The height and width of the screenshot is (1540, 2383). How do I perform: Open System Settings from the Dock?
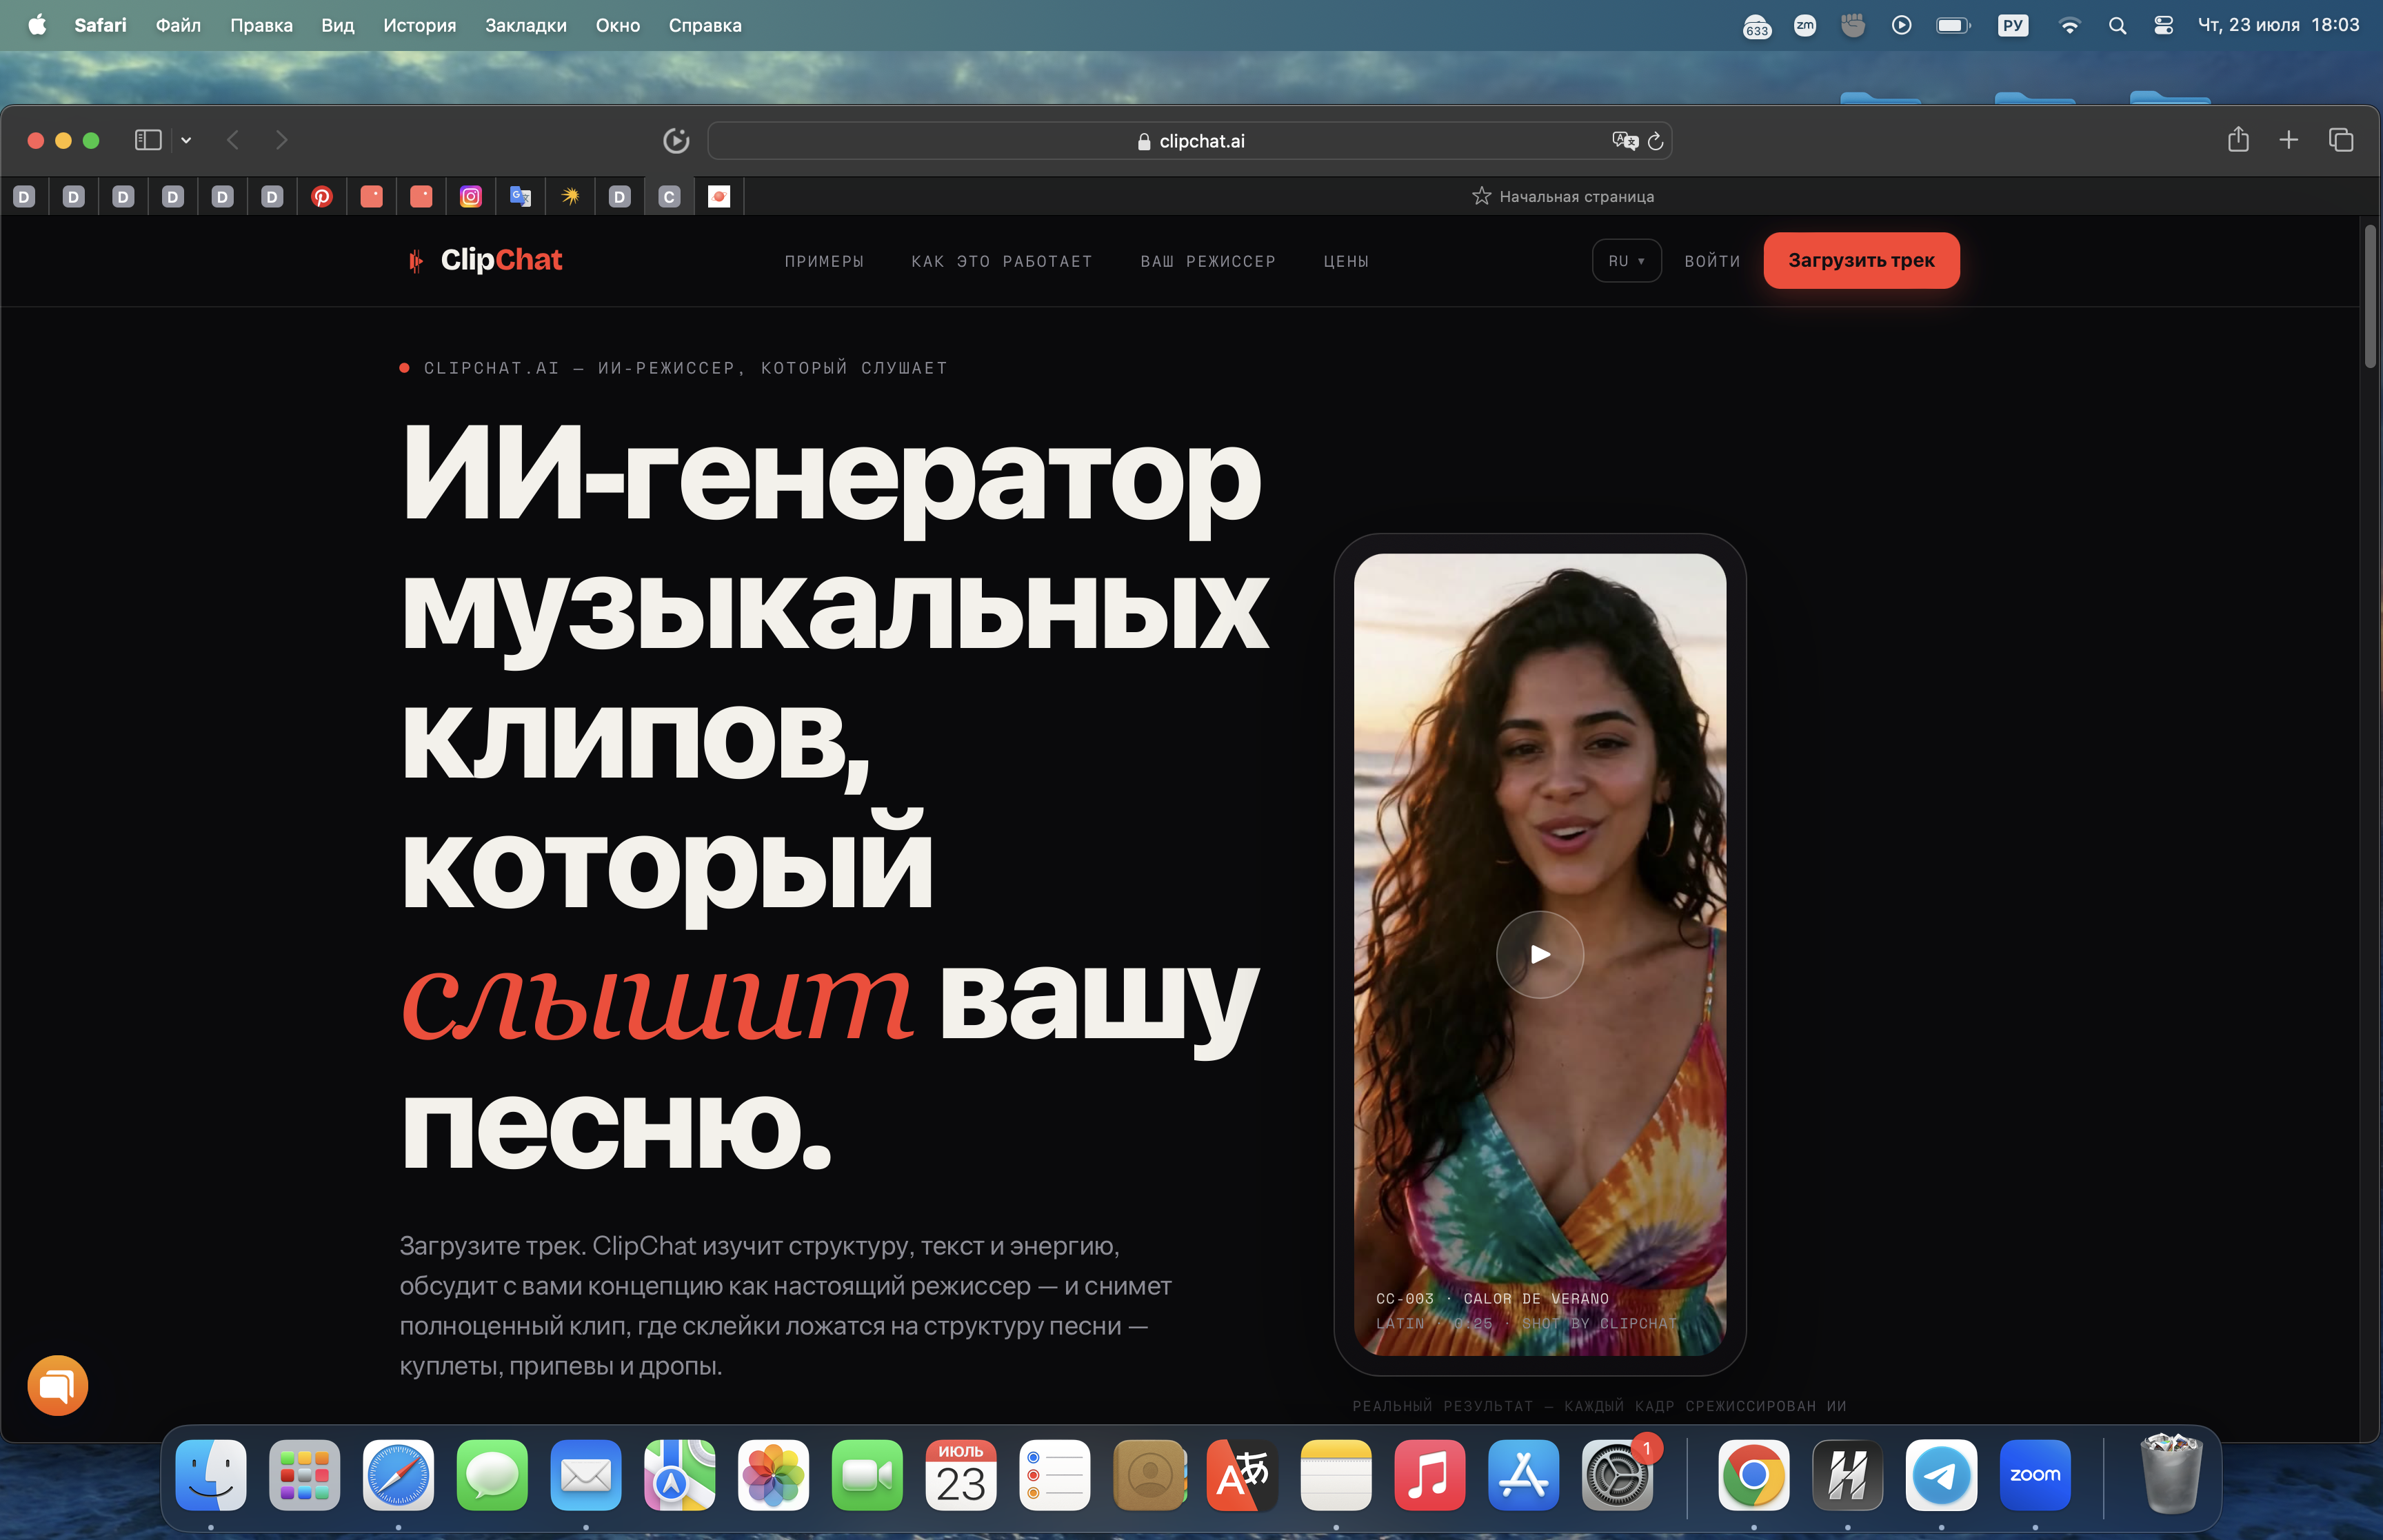[1617, 1475]
